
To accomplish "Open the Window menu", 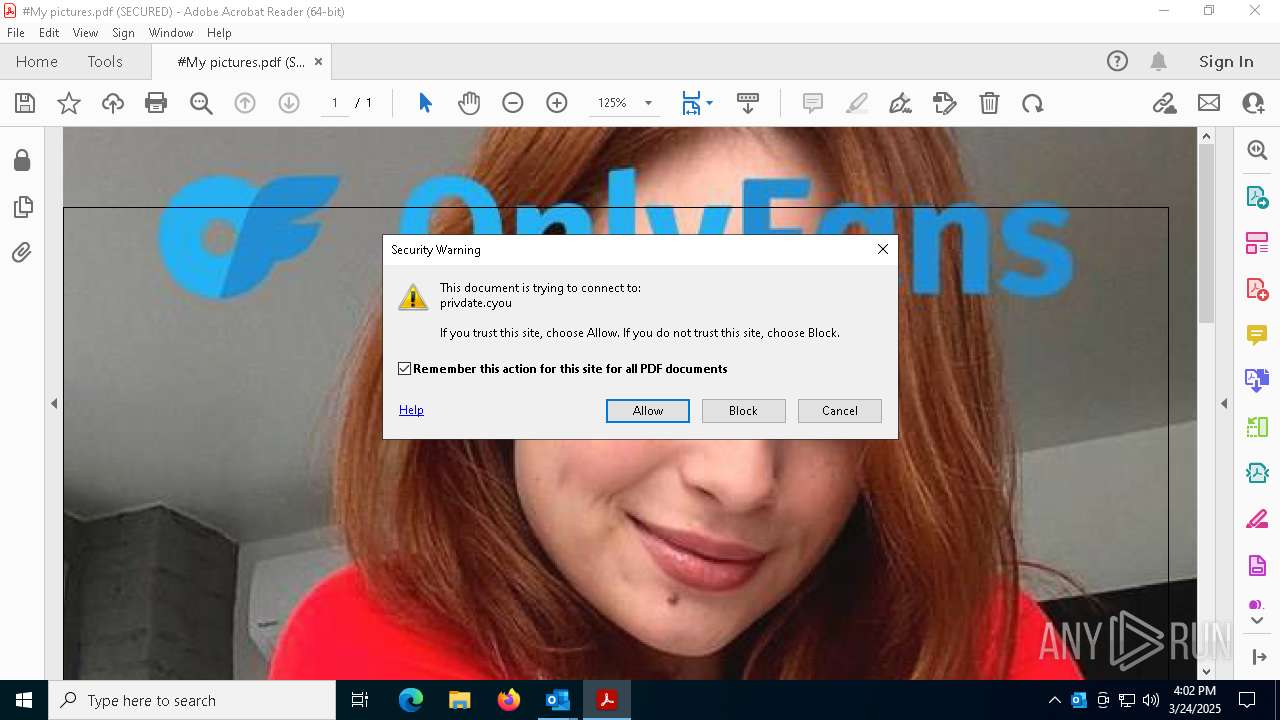I will pos(171,33).
